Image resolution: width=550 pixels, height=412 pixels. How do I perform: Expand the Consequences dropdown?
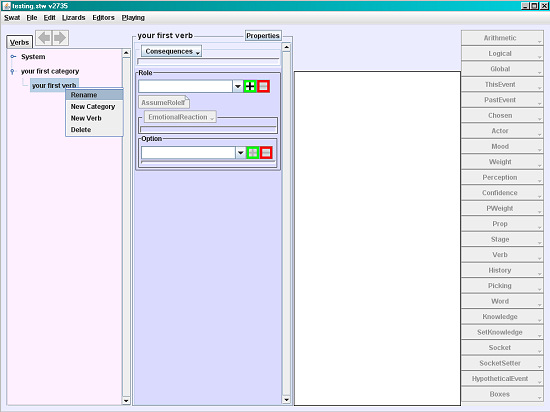(x=172, y=51)
